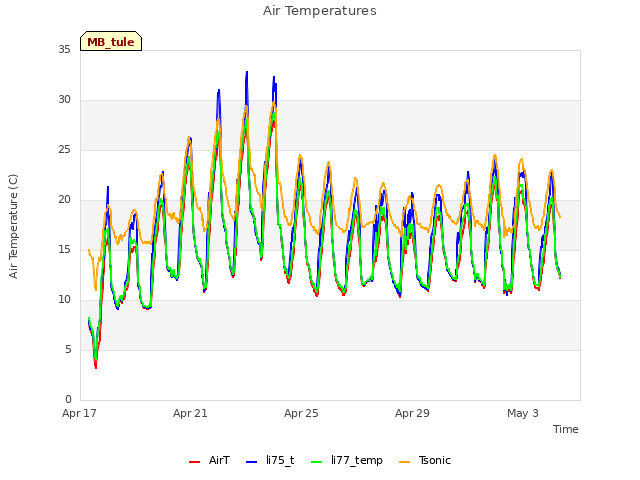This screenshot has height=480, width=640.
Task: Click the orange Tsonic legend color marker
Action: pyautogui.click(x=404, y=462)
